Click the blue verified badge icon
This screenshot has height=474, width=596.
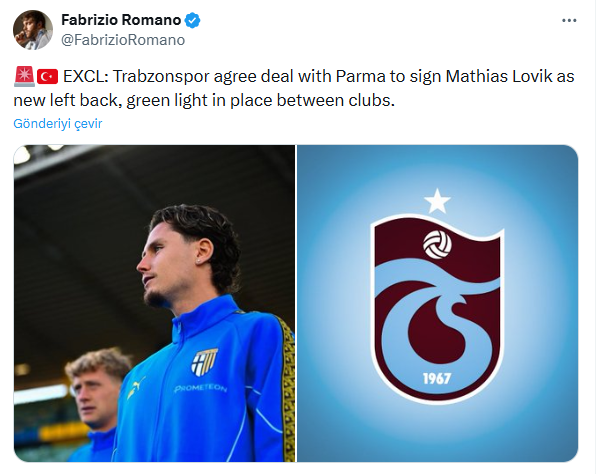193,21
